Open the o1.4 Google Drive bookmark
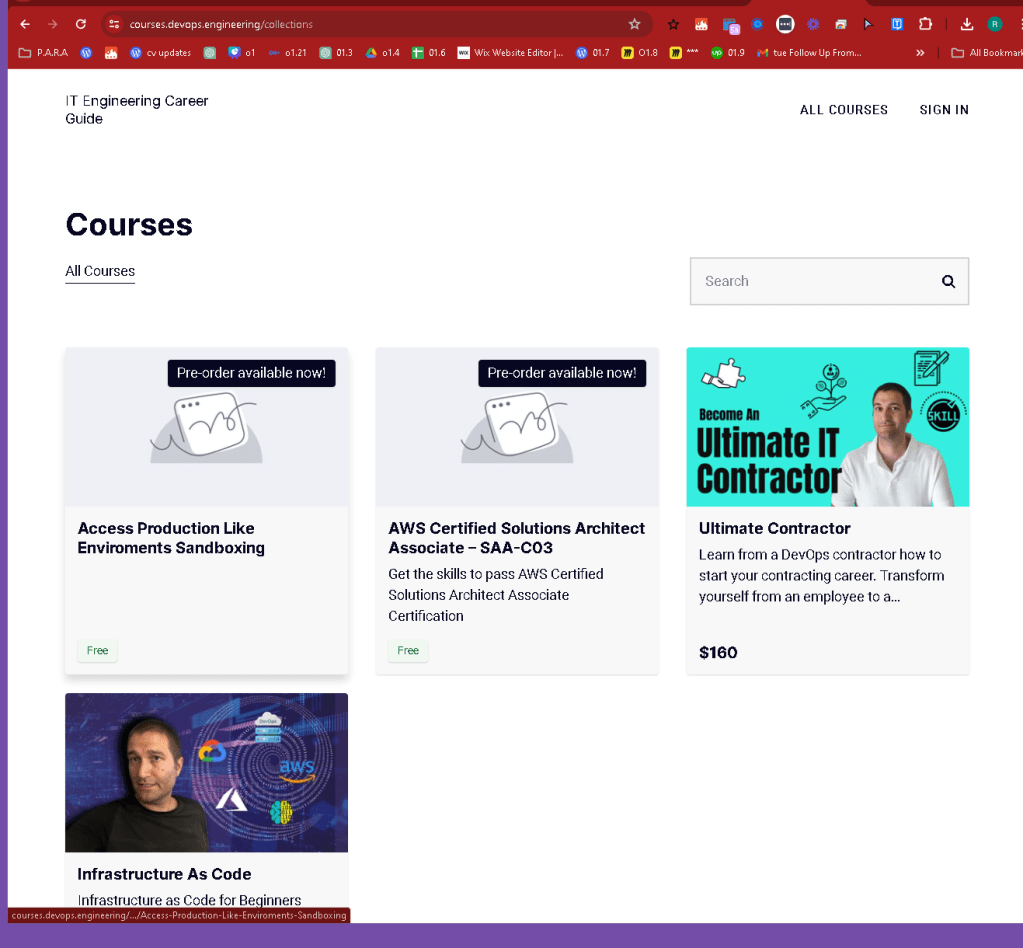The height and width of the screenshot is (948, 1023). [x=382, y=53]
